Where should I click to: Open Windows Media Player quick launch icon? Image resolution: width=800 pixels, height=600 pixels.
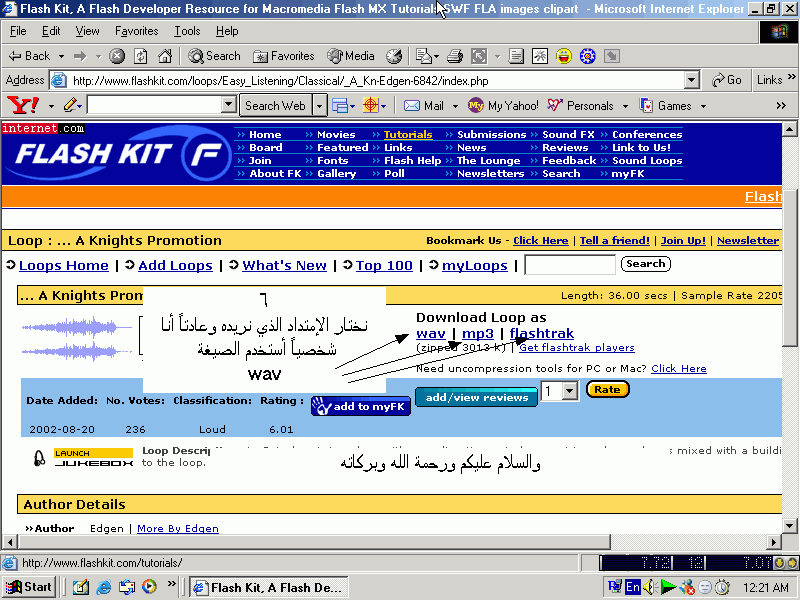[149, 587]
